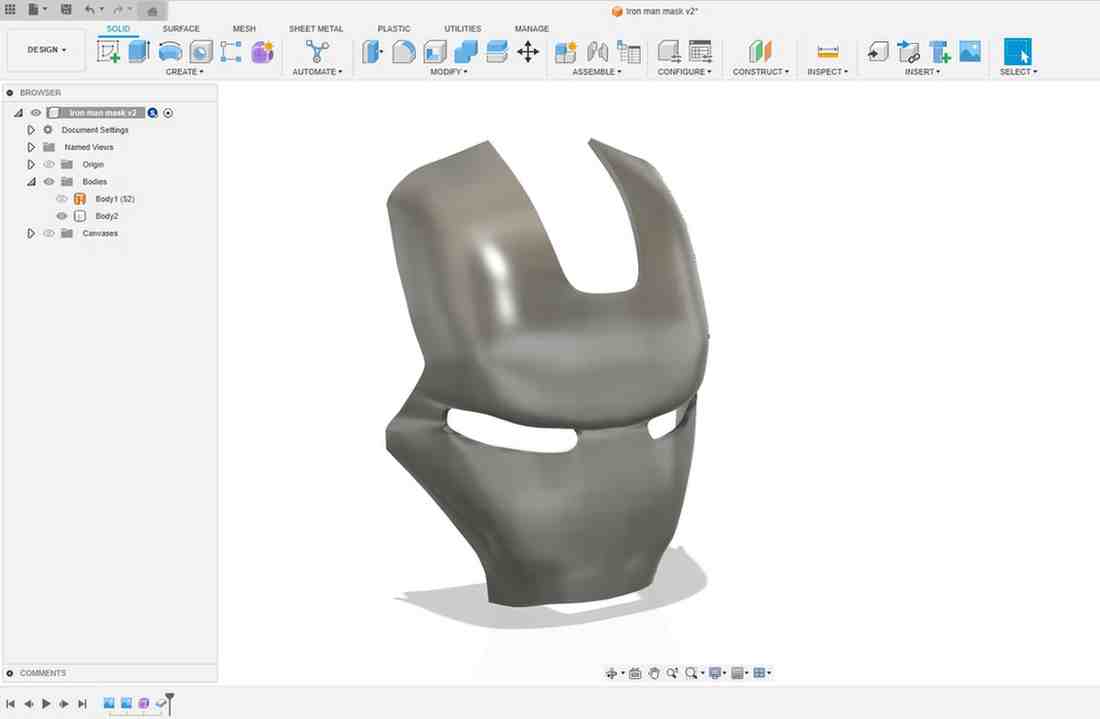Select the Move/Copy arrows tool

(528, 52)
